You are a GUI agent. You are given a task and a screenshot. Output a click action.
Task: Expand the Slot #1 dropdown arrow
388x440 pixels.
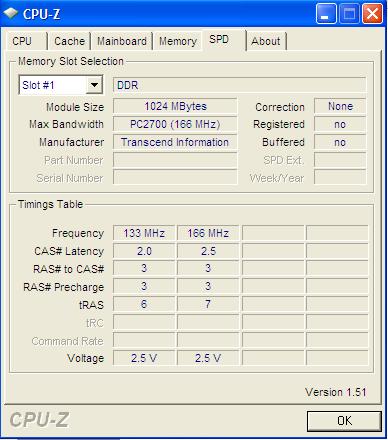point(94,85)
